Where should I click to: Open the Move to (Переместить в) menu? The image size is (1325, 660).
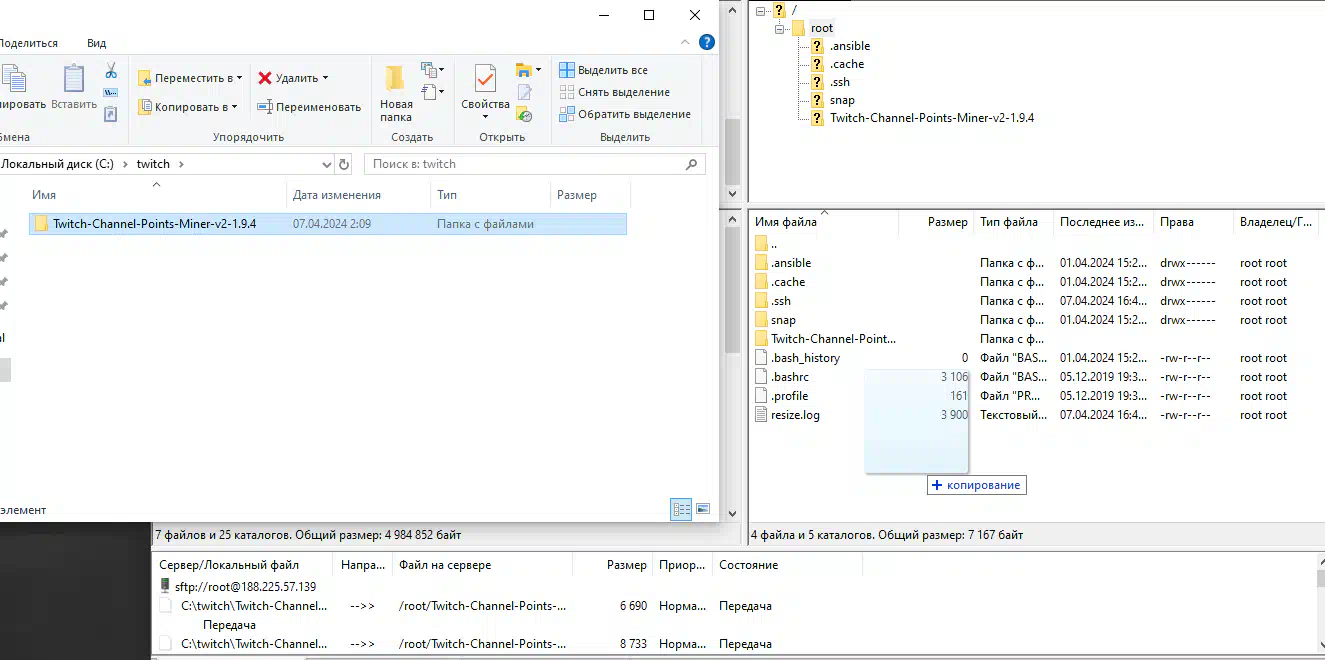pyautogui.click(x=189, y=78)
